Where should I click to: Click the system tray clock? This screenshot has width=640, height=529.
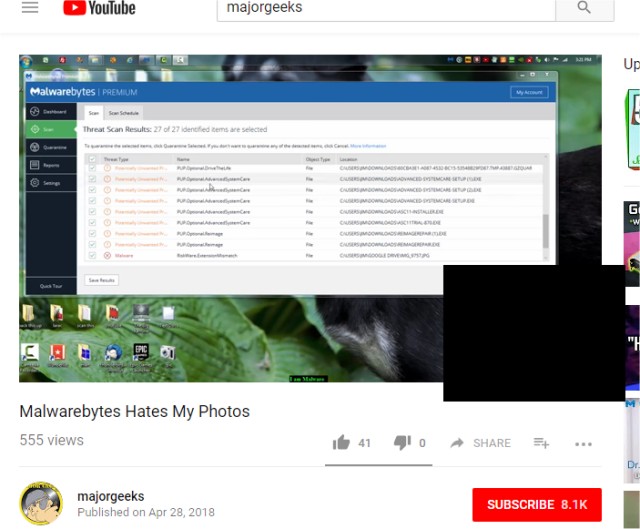click(583, 60)
